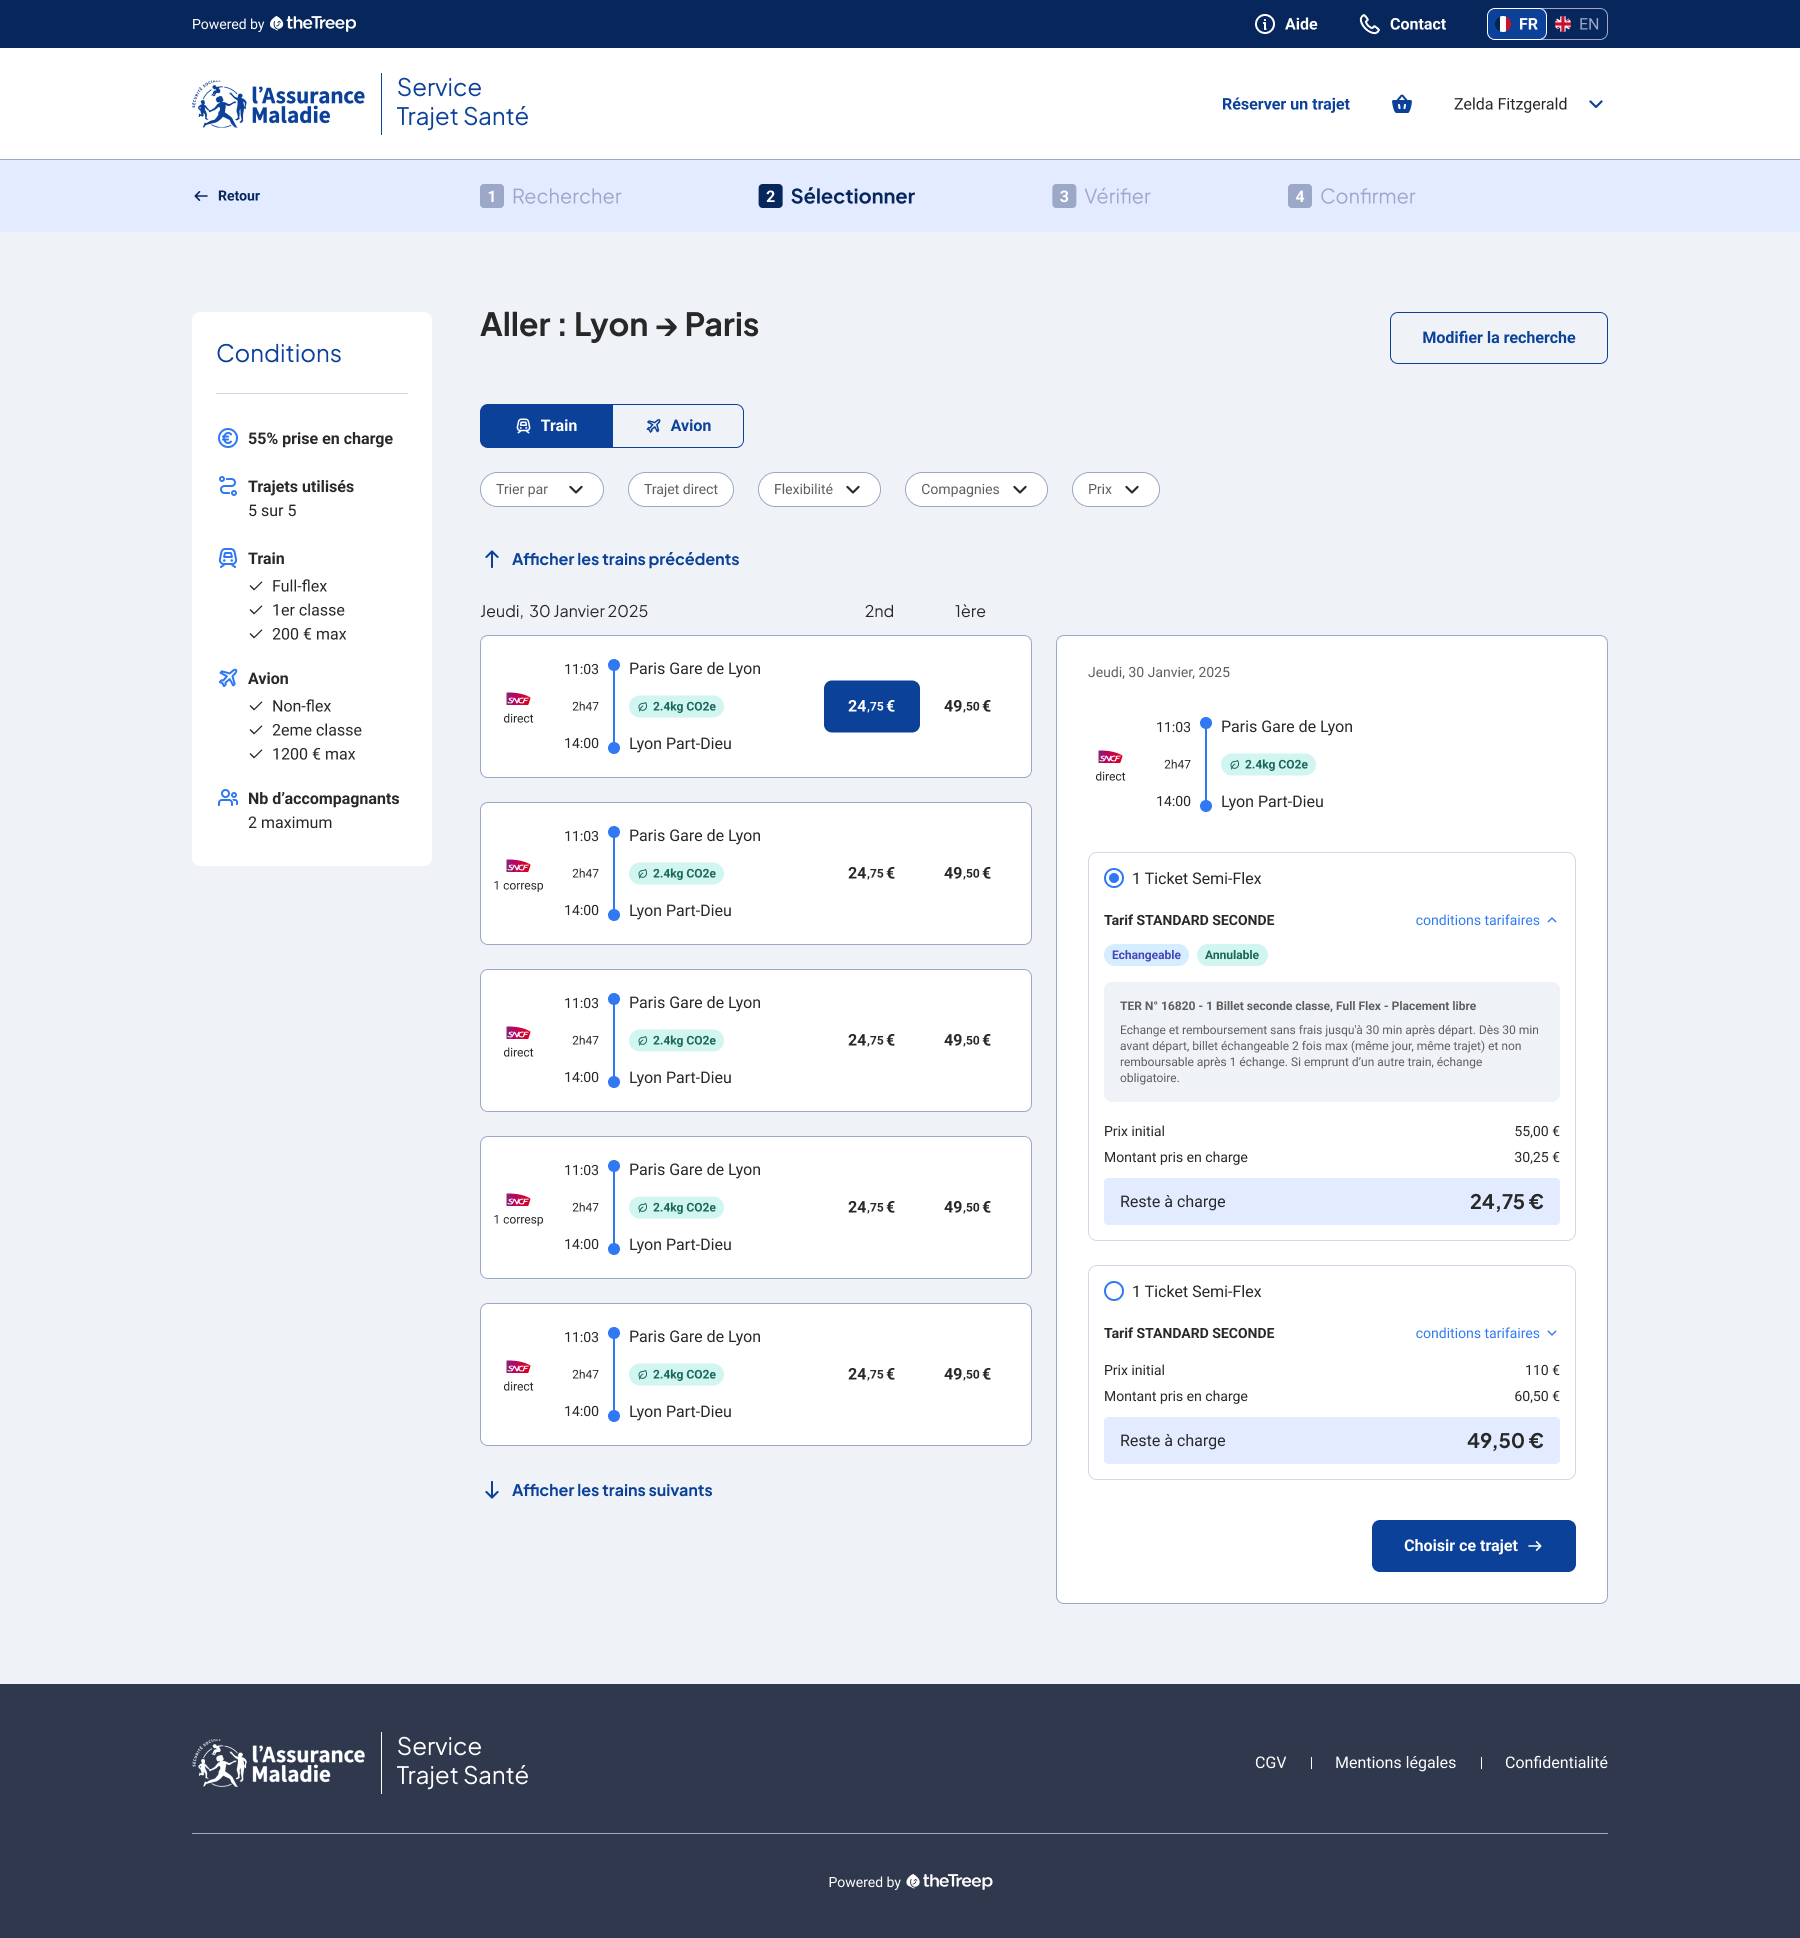1800x1938 pixels.
Task: Click theTreep logo in the top bar
Action: tap(313, 23)
